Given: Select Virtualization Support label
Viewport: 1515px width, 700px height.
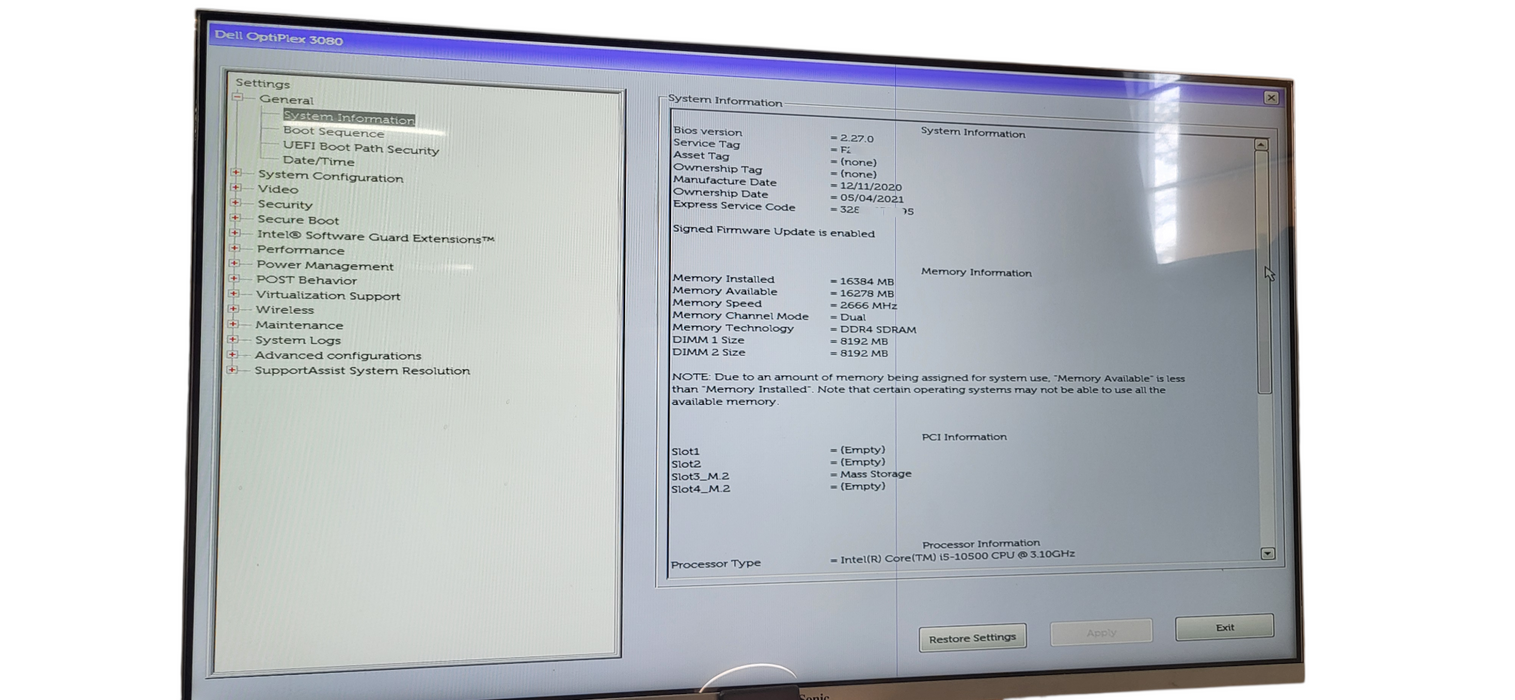Looking at the screenshot, I should [328, 295].
